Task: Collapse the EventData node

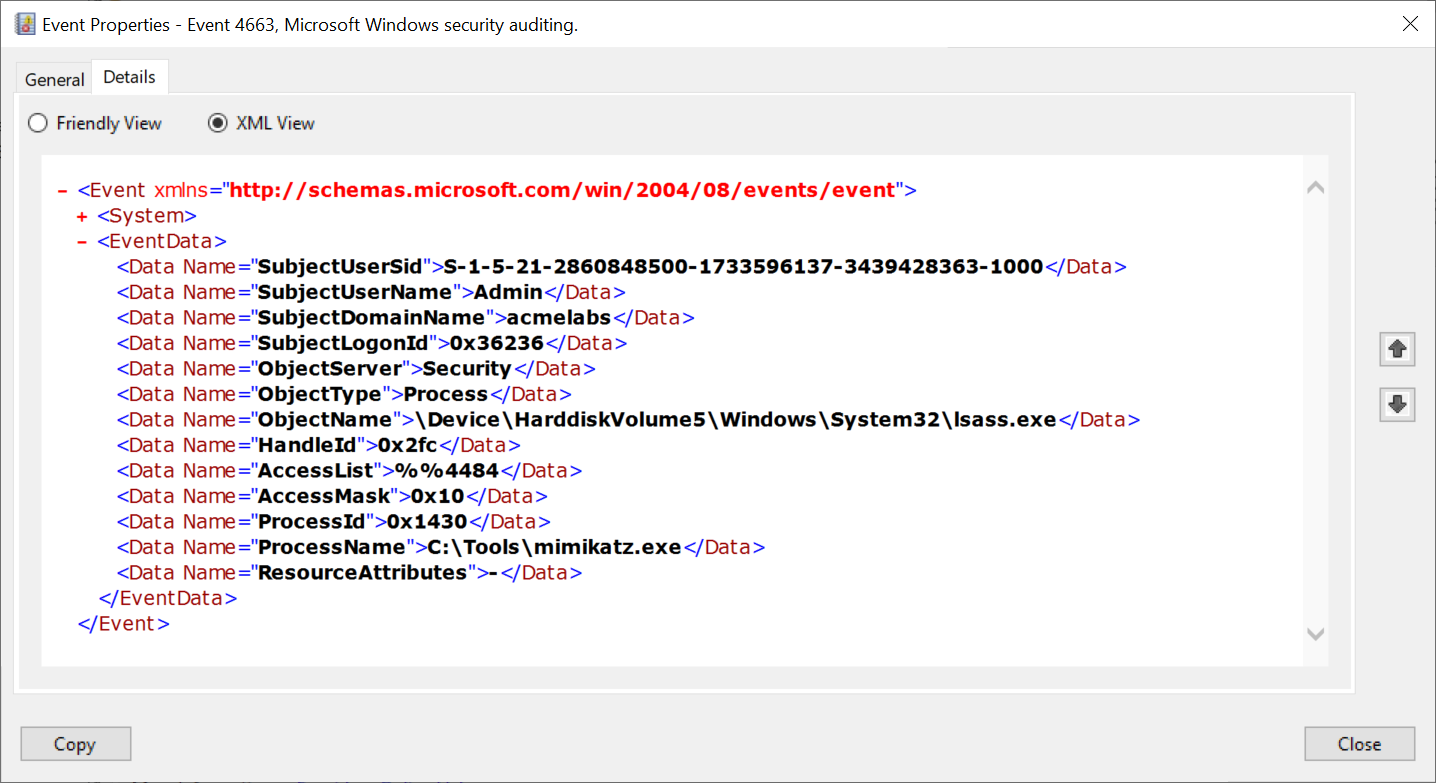Action: point(82,241)
